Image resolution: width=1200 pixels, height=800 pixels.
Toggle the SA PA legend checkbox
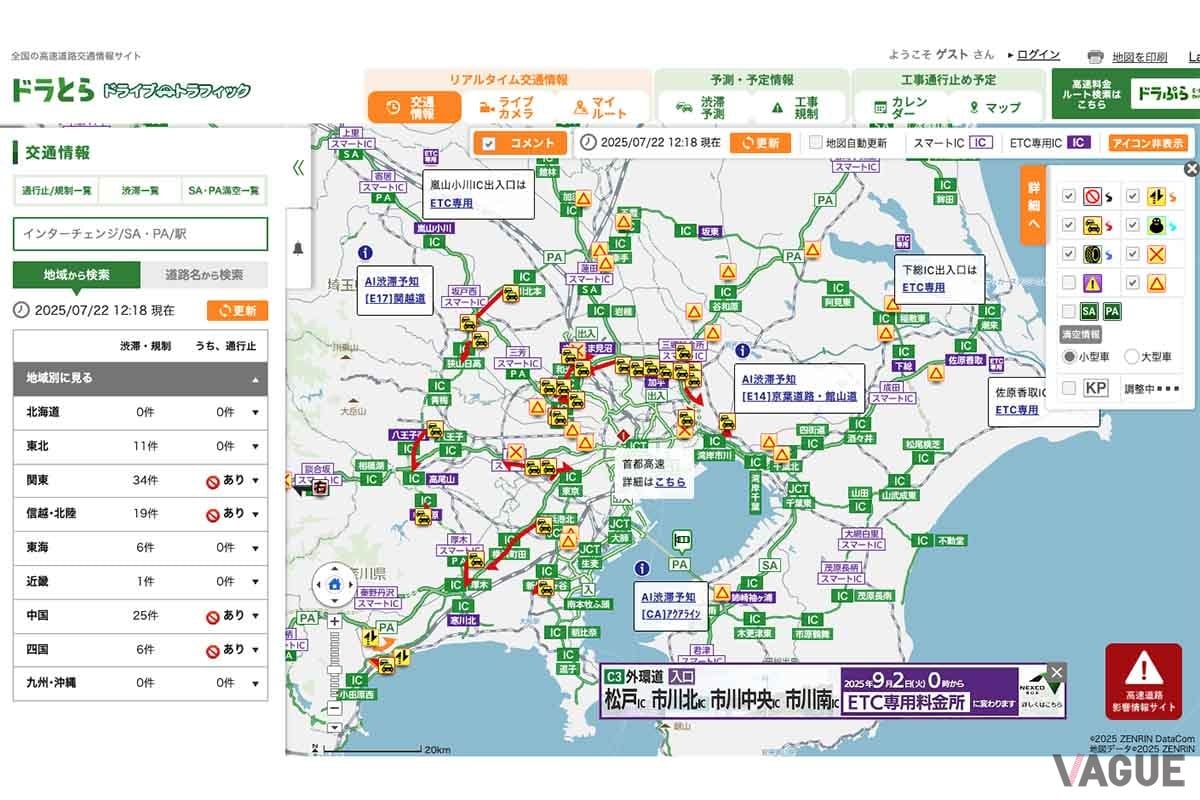click(x=1068, y=312)
